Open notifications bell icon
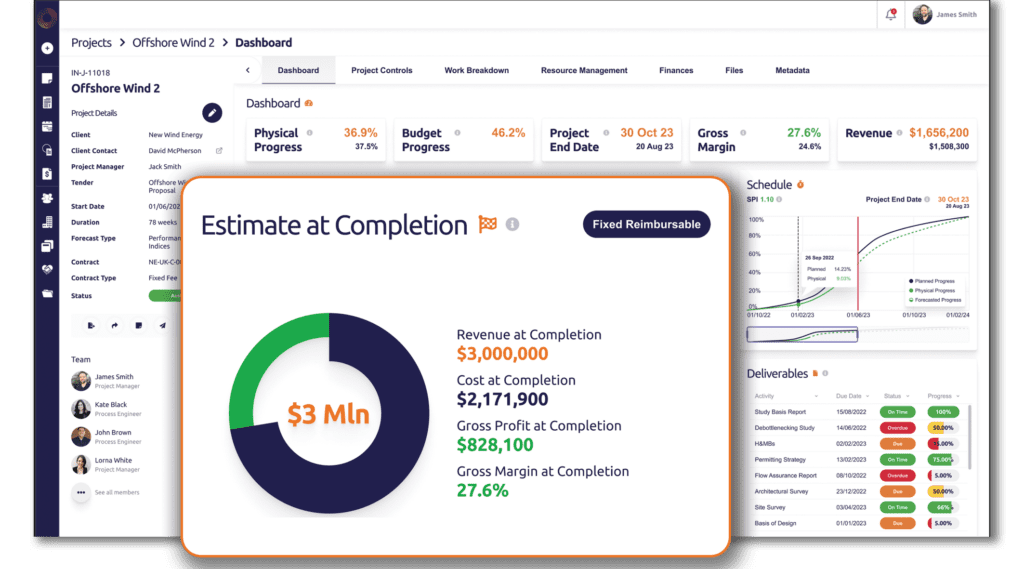This screenshot has width=1024, height=569. [891, 15]
